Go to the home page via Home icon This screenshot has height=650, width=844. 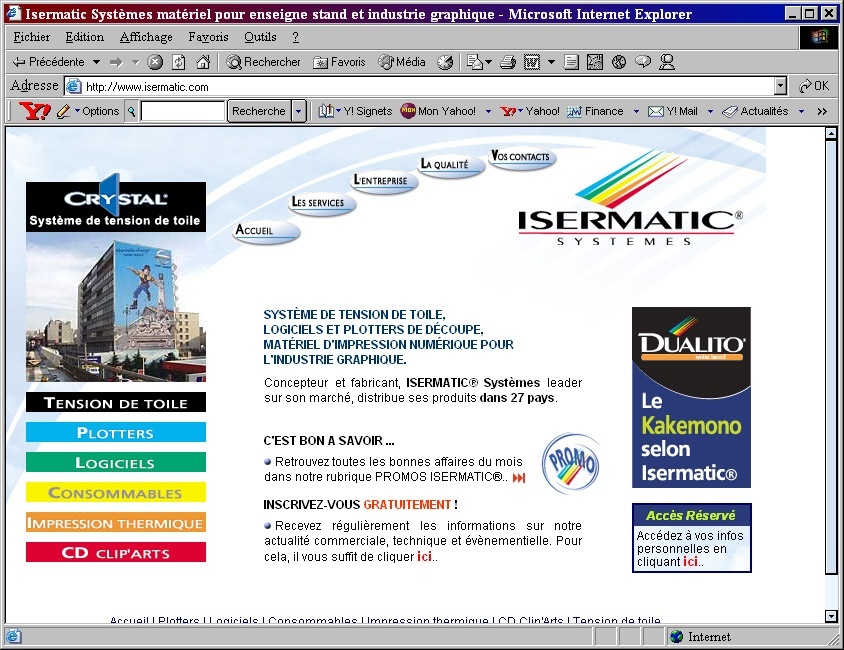tap(203, 62)
